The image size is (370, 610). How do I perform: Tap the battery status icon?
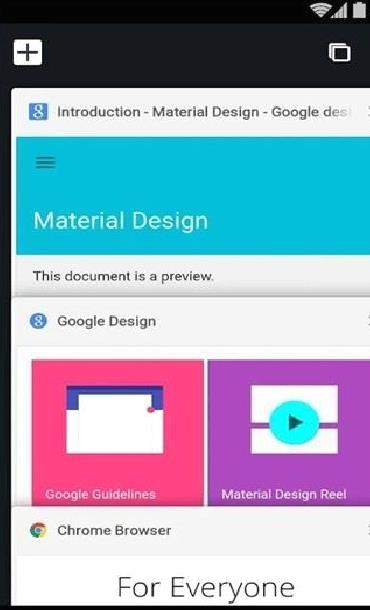click(x=359, y=9)
